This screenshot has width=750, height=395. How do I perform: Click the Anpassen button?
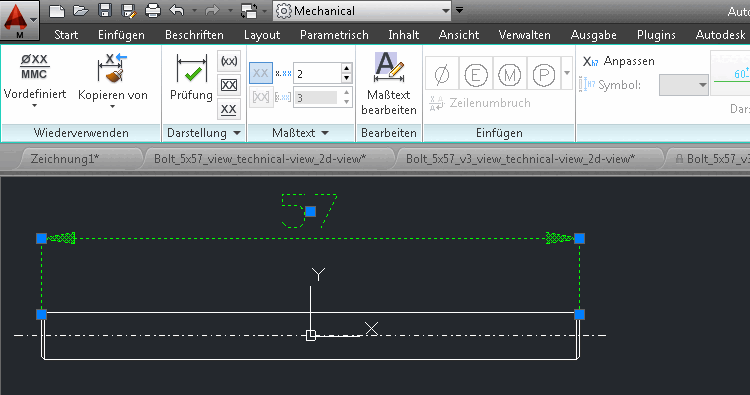618,61
